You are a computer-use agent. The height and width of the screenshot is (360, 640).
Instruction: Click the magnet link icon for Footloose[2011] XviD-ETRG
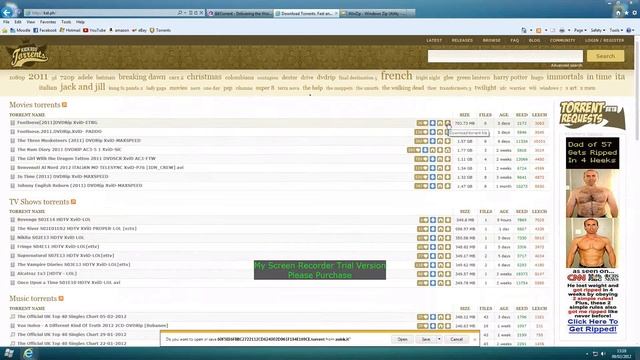pos(440,123)
